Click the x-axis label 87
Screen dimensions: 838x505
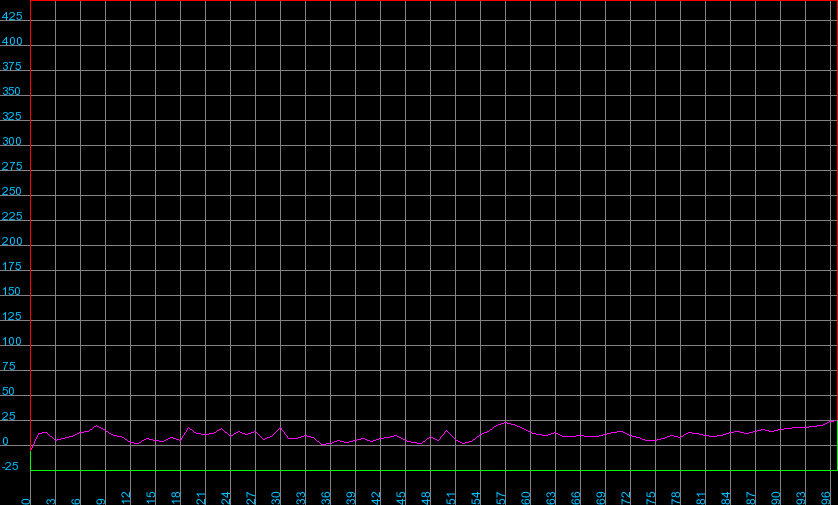point(752,498)
